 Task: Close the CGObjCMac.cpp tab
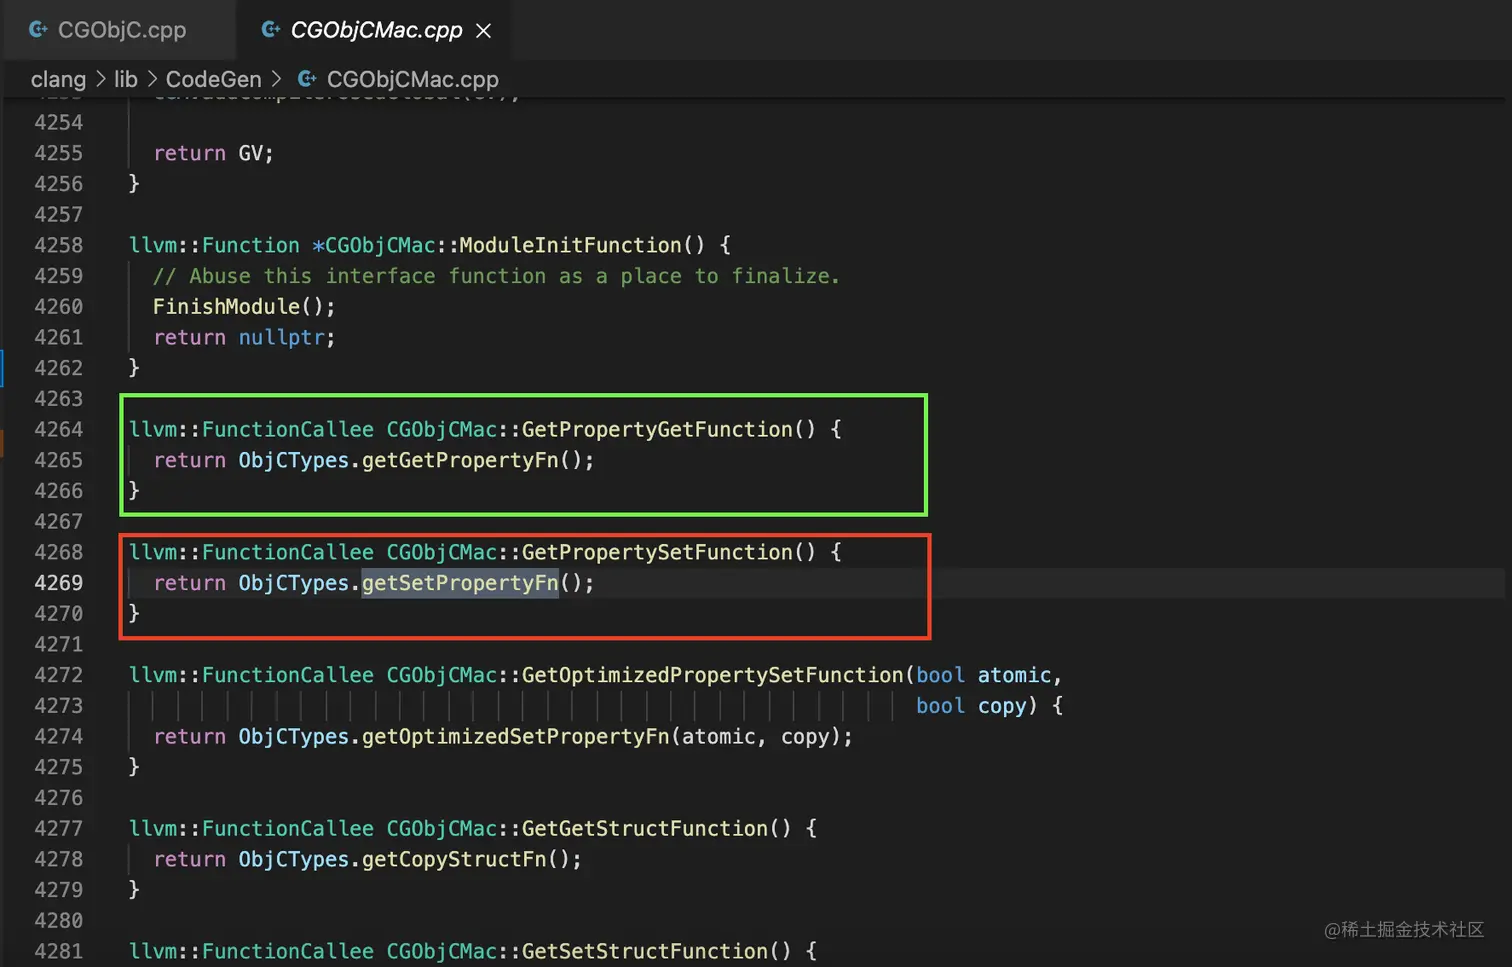tap(484, 31)
